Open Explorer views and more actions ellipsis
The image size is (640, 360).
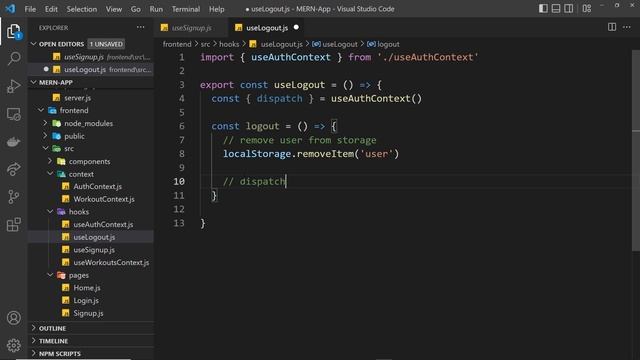[x=140, y=27]
